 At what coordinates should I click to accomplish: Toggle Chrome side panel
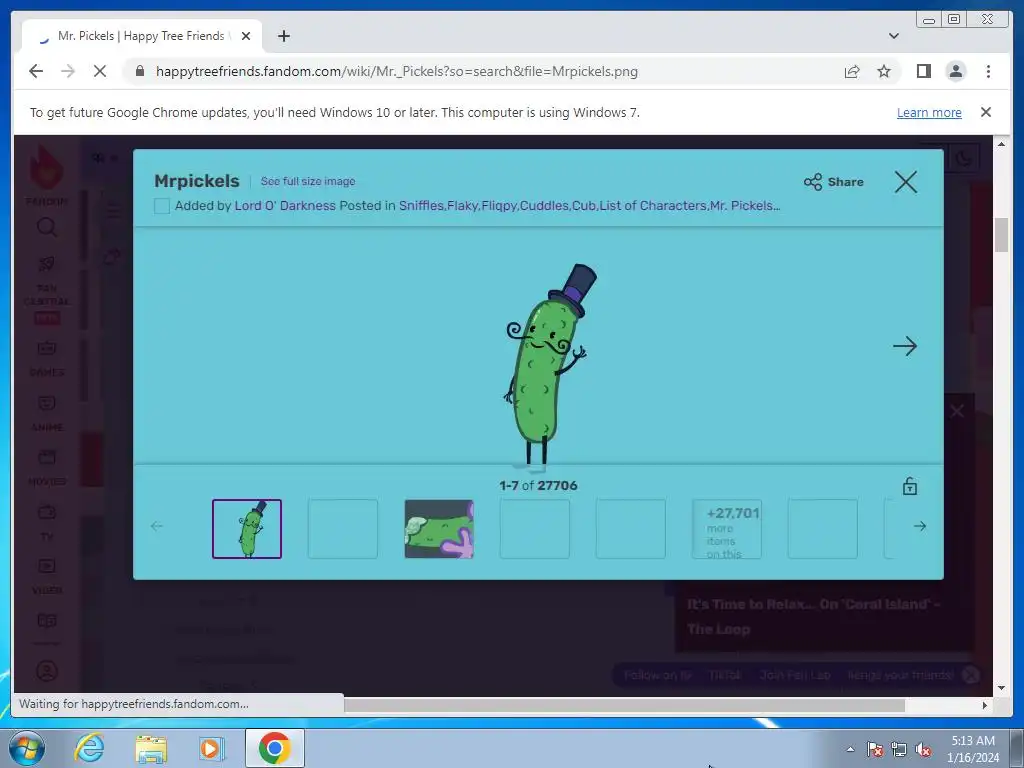[x=923, y=71]
